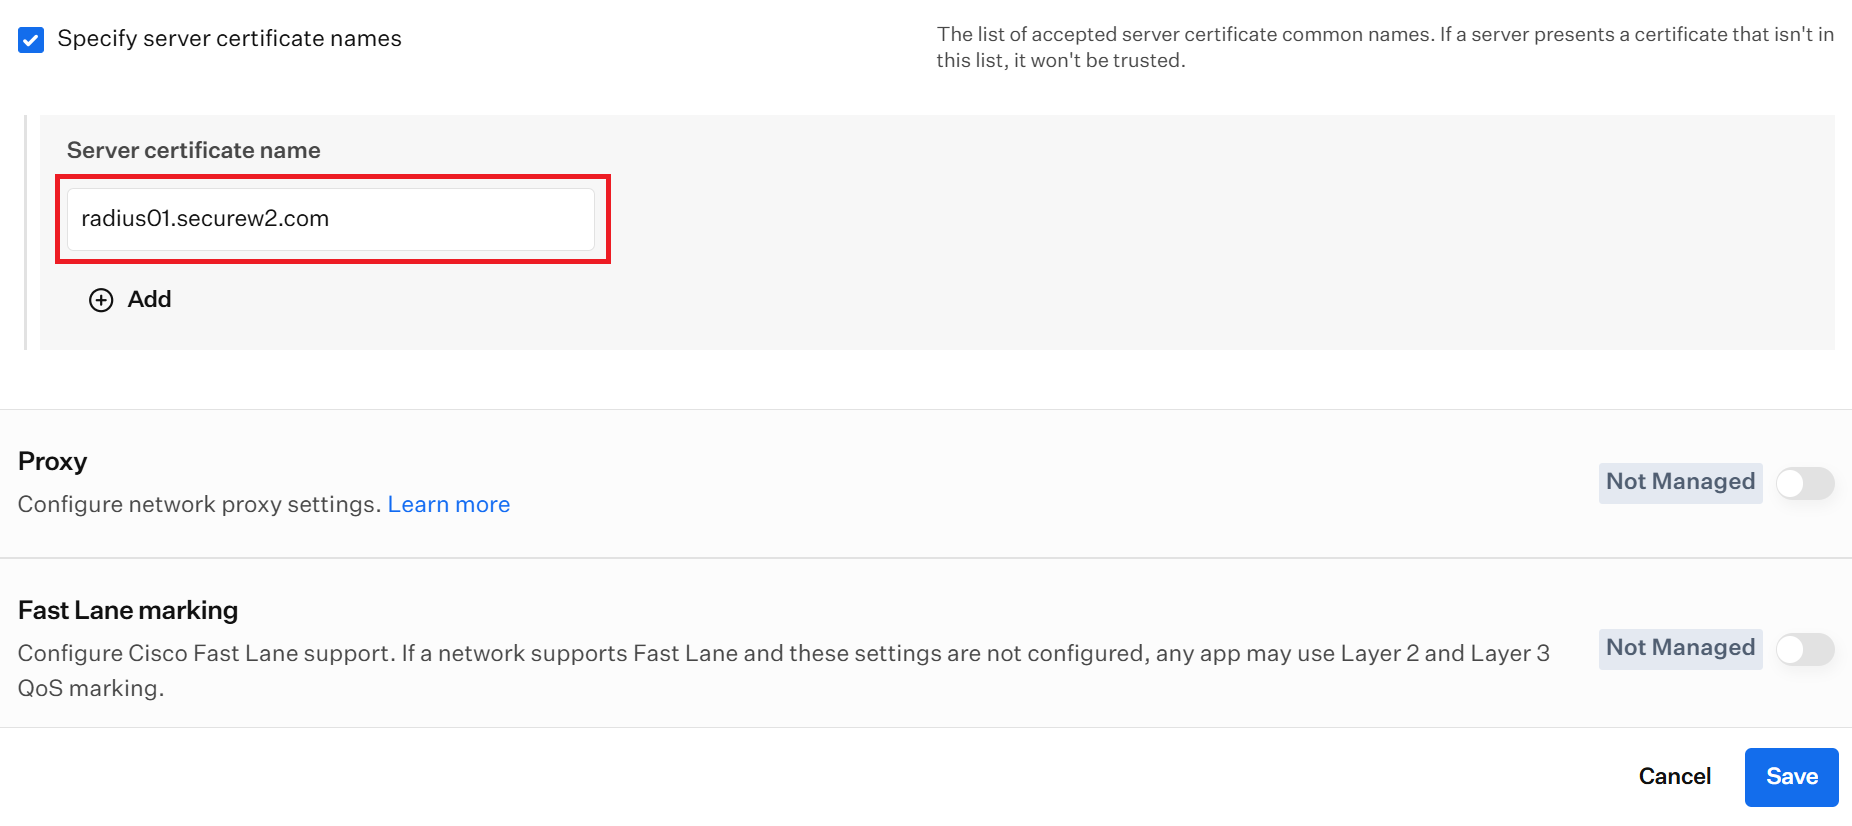Click the circled plus icon beside Add
Image resolution: width=1852 pixels, height=826 pixels.
coord(101,300)
